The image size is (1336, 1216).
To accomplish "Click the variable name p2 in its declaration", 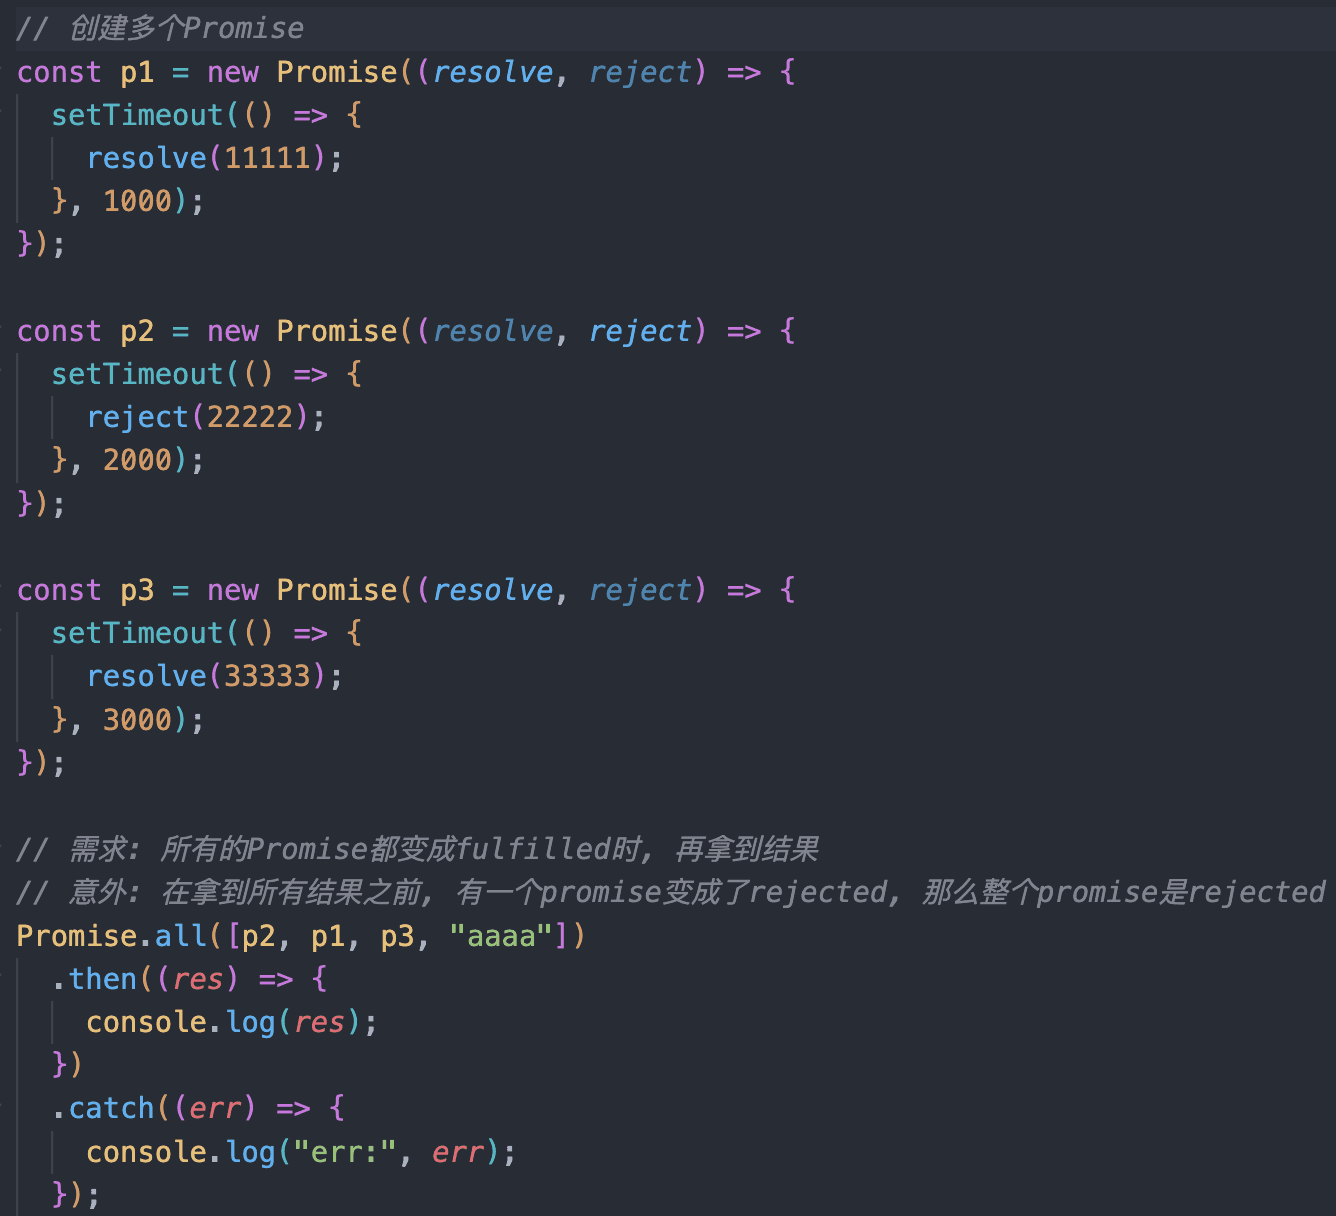I will coord(137,331).
